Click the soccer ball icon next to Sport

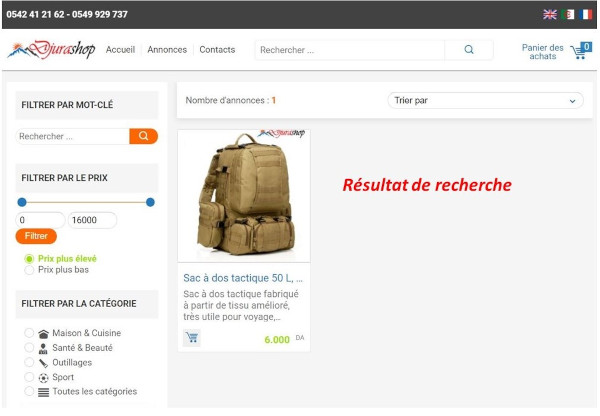pyautogui.click(x=44, y=378)
